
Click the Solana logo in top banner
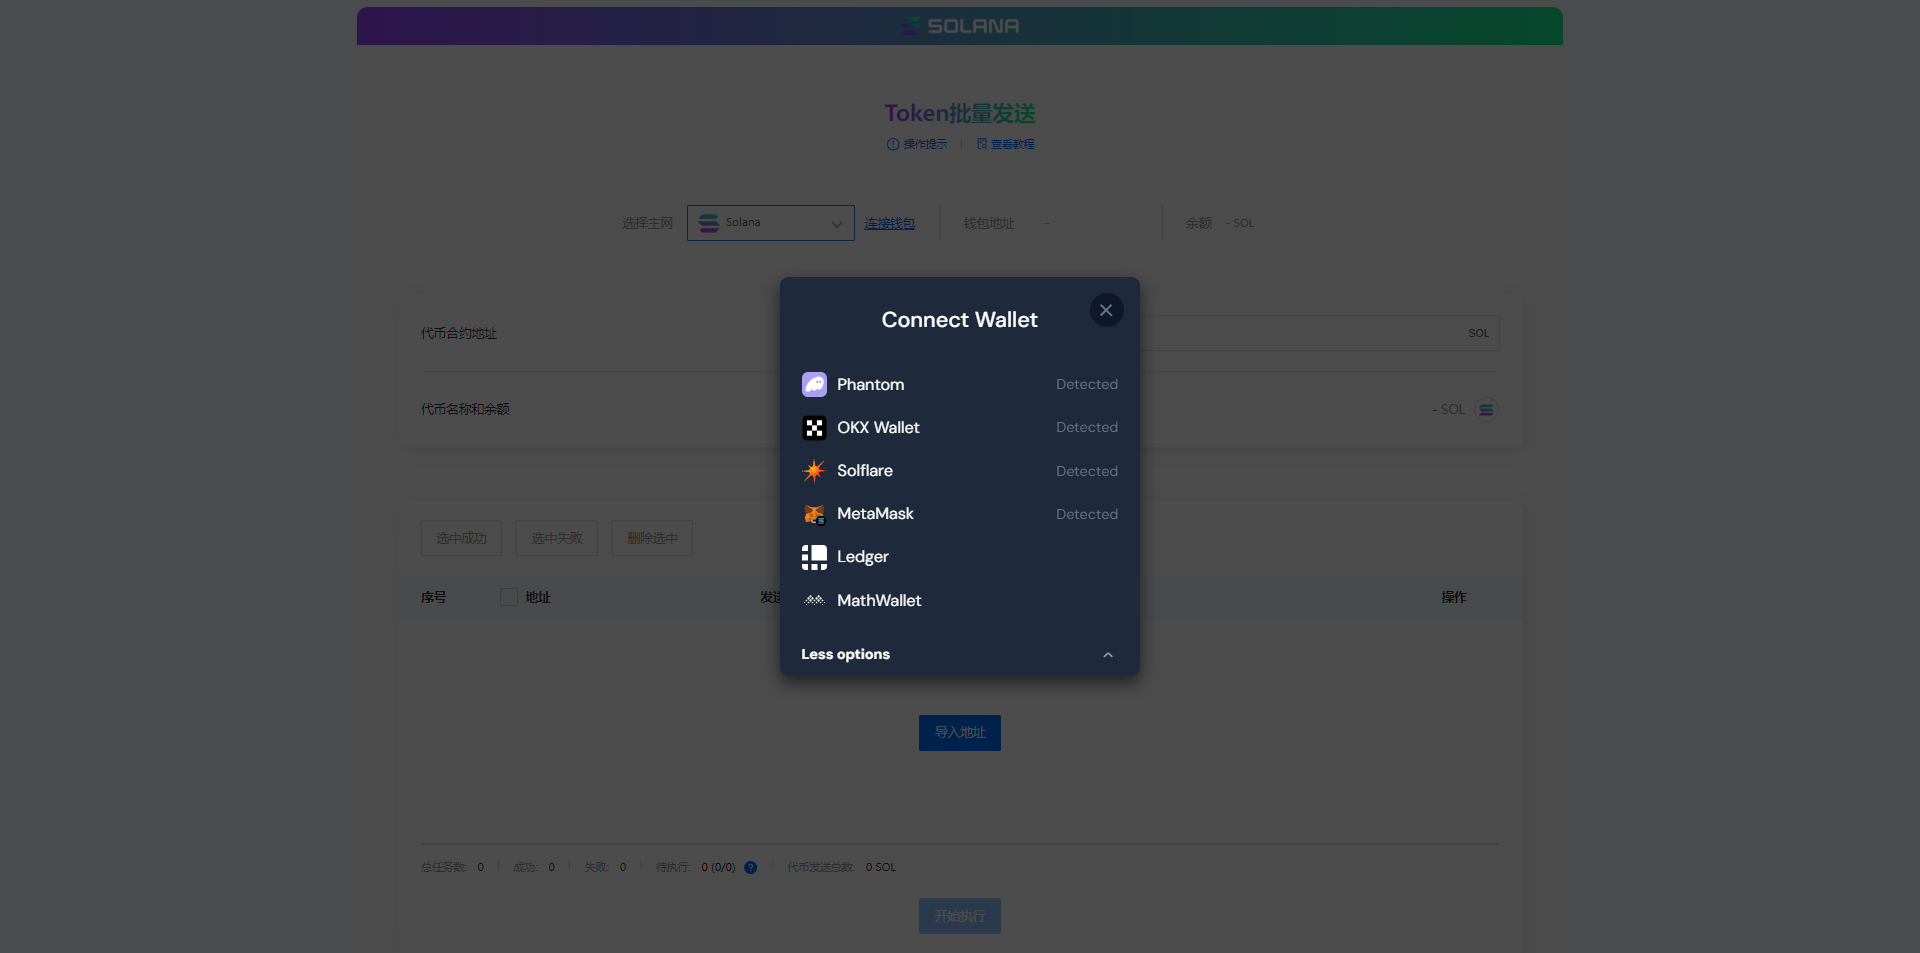point(960,26)
